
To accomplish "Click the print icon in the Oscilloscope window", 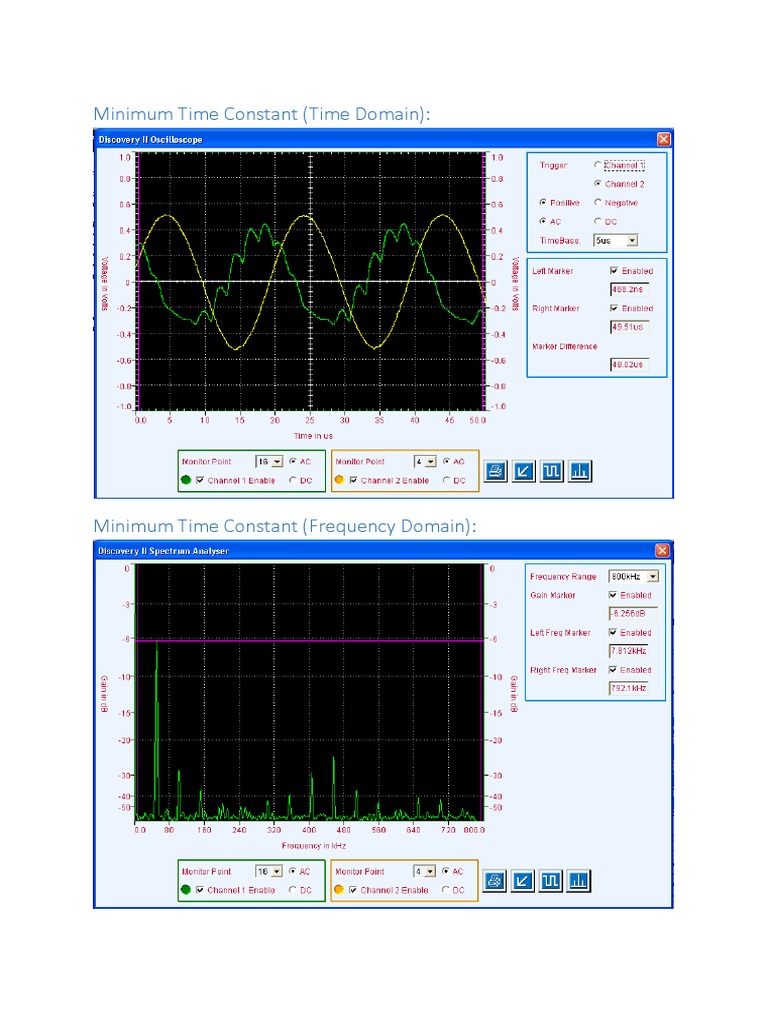I will click(x=496, y=471).
